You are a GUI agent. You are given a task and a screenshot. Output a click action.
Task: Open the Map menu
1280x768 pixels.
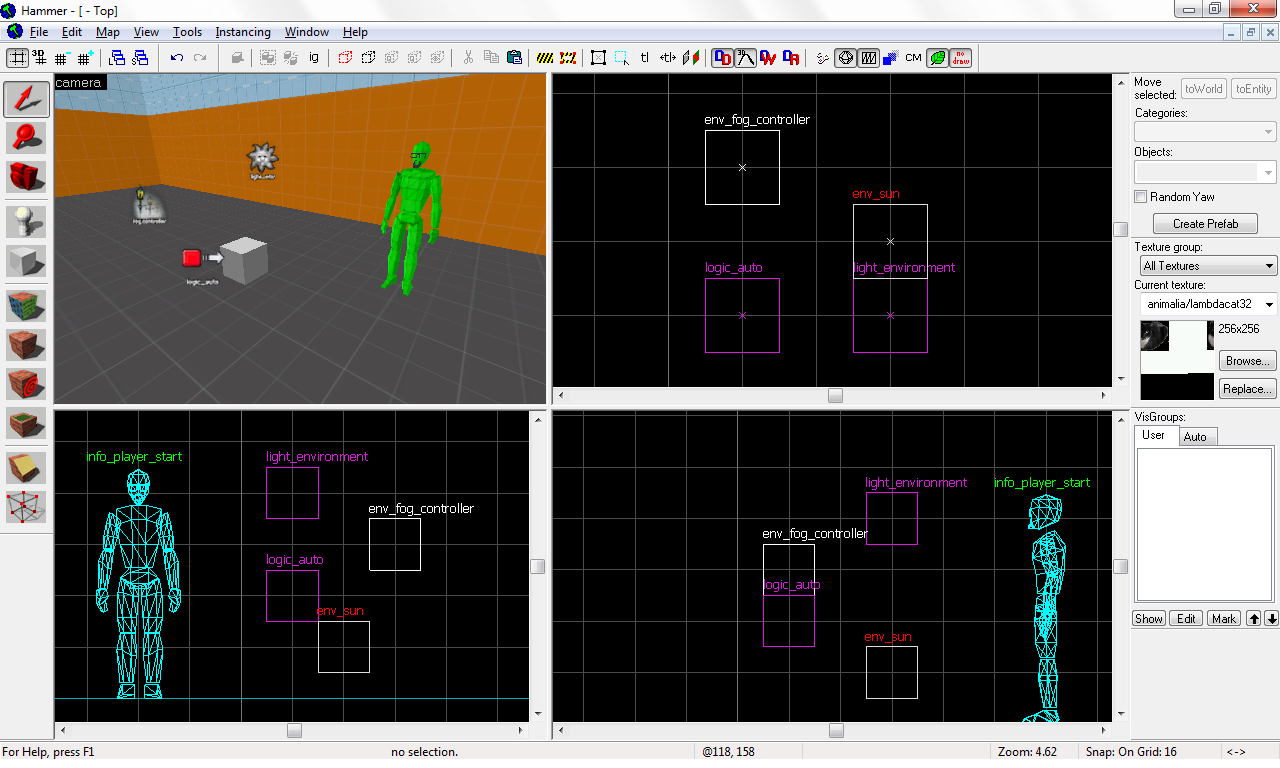pos(107,32)
